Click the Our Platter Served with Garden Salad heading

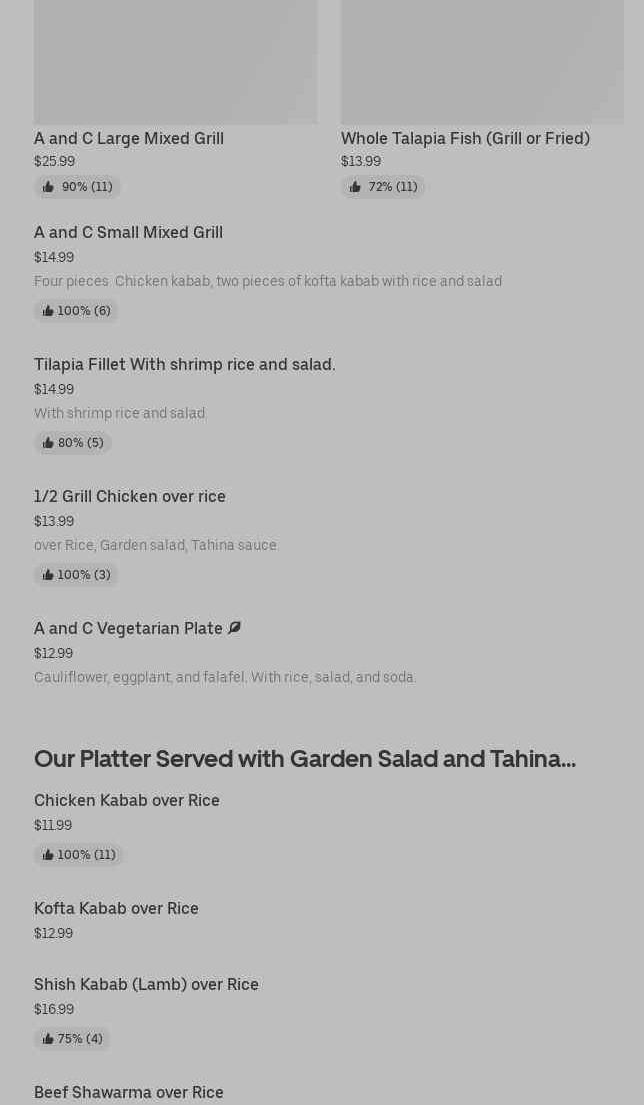pos(305,758)
